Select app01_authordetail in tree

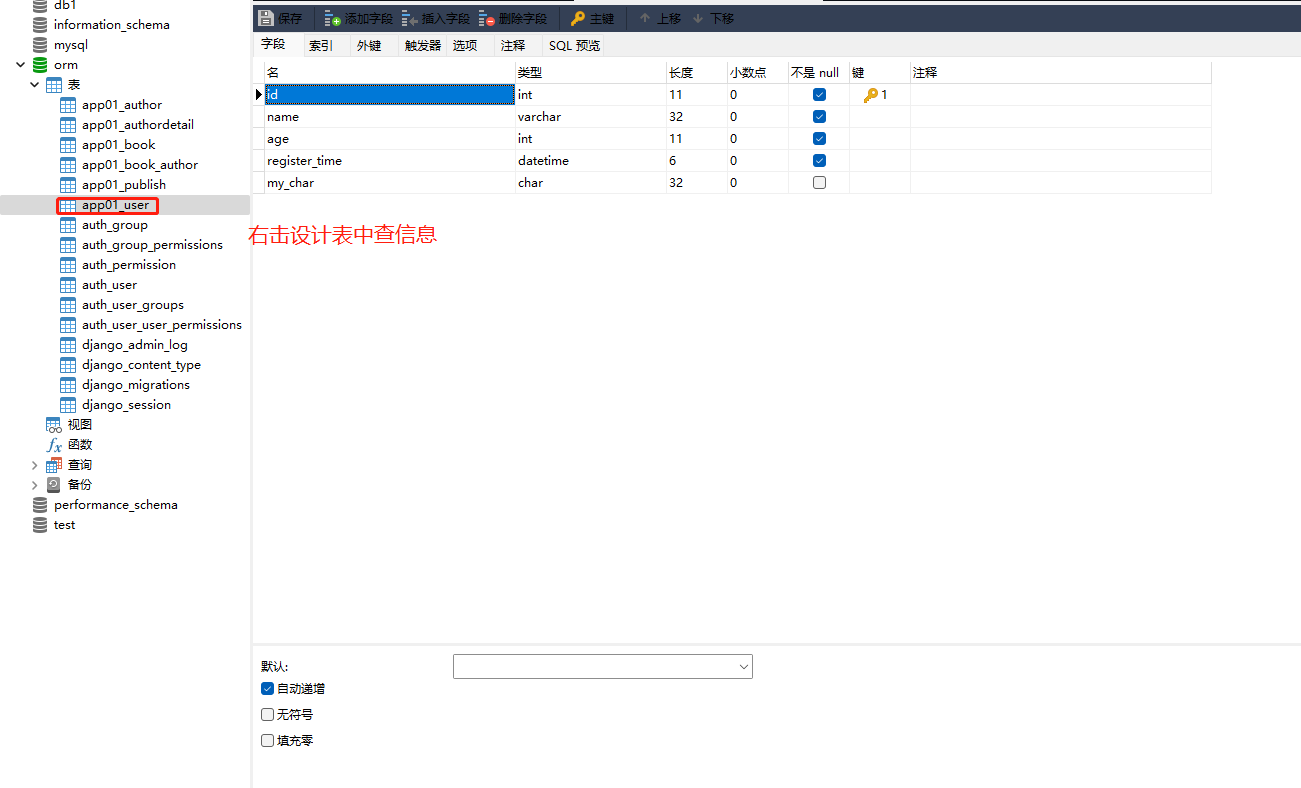[138, 125]
